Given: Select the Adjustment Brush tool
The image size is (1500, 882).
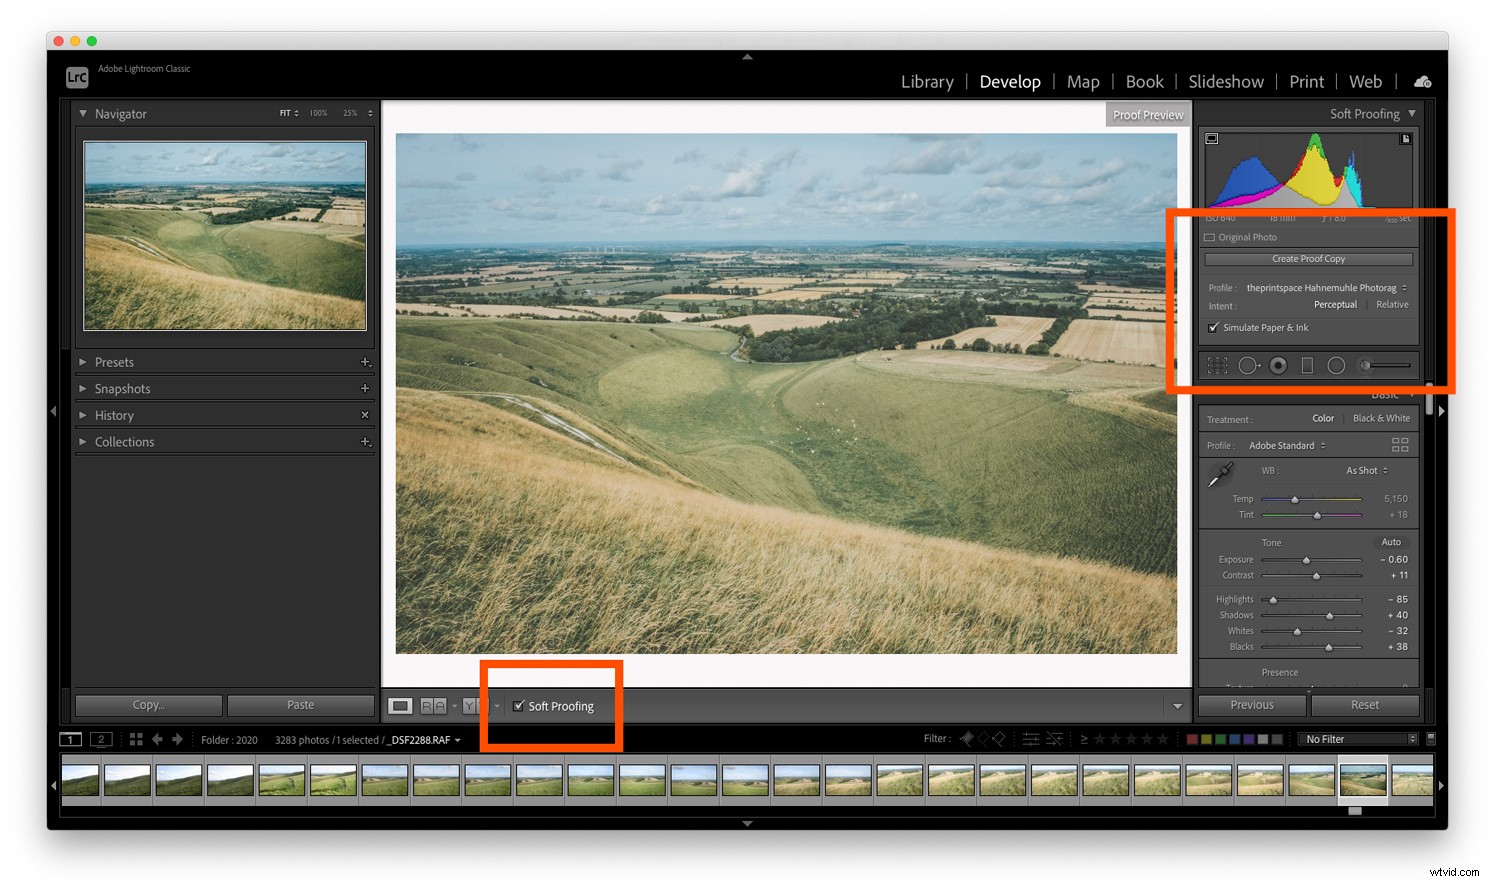Looking at the screenshot, I should click(1364, 365).
